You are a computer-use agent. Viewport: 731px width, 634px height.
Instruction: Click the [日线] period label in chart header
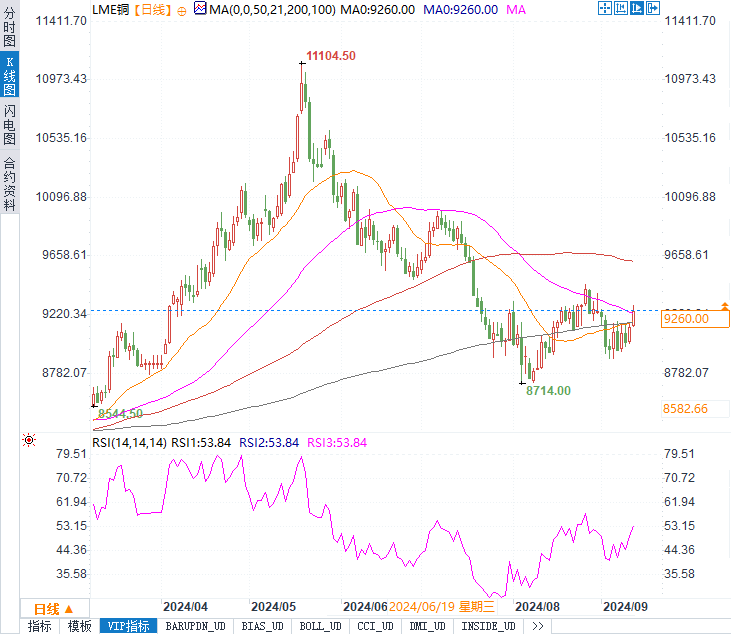[x=153, y=10]
